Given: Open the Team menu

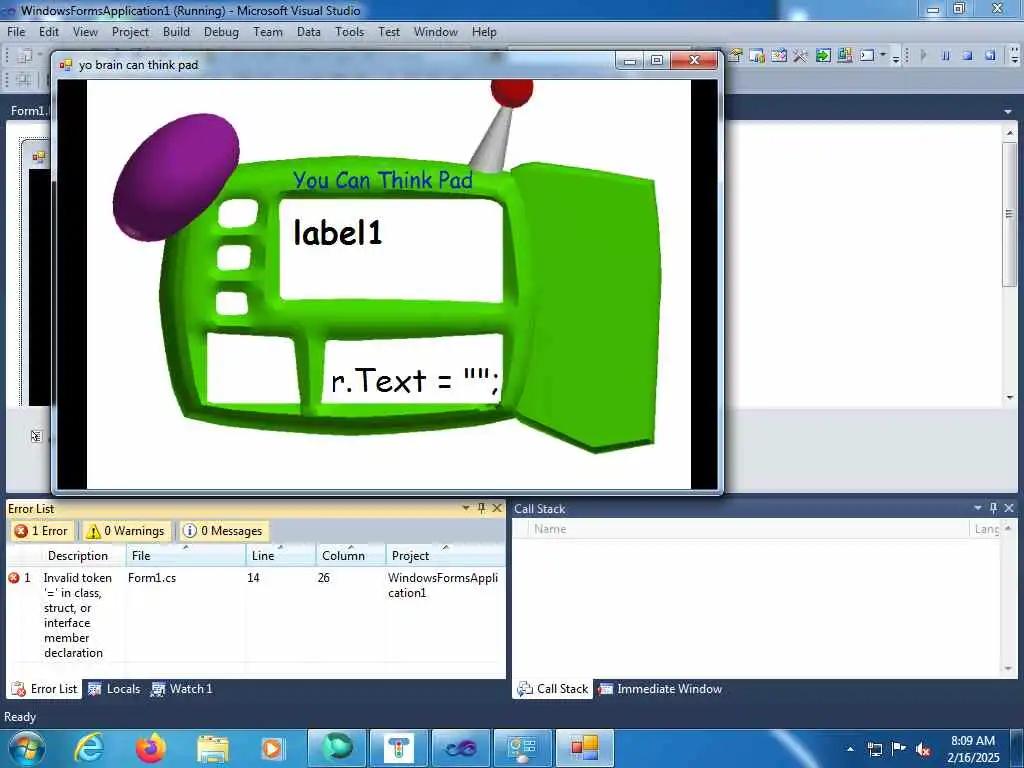Looking at the screenshot, I should (268, 31).
